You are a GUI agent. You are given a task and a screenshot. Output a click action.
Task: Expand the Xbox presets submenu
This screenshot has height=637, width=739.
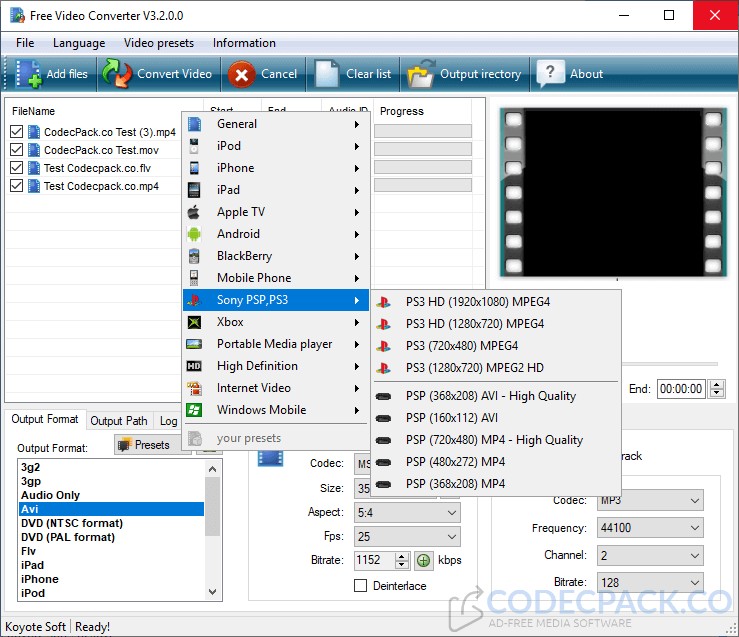pos(275,322)
